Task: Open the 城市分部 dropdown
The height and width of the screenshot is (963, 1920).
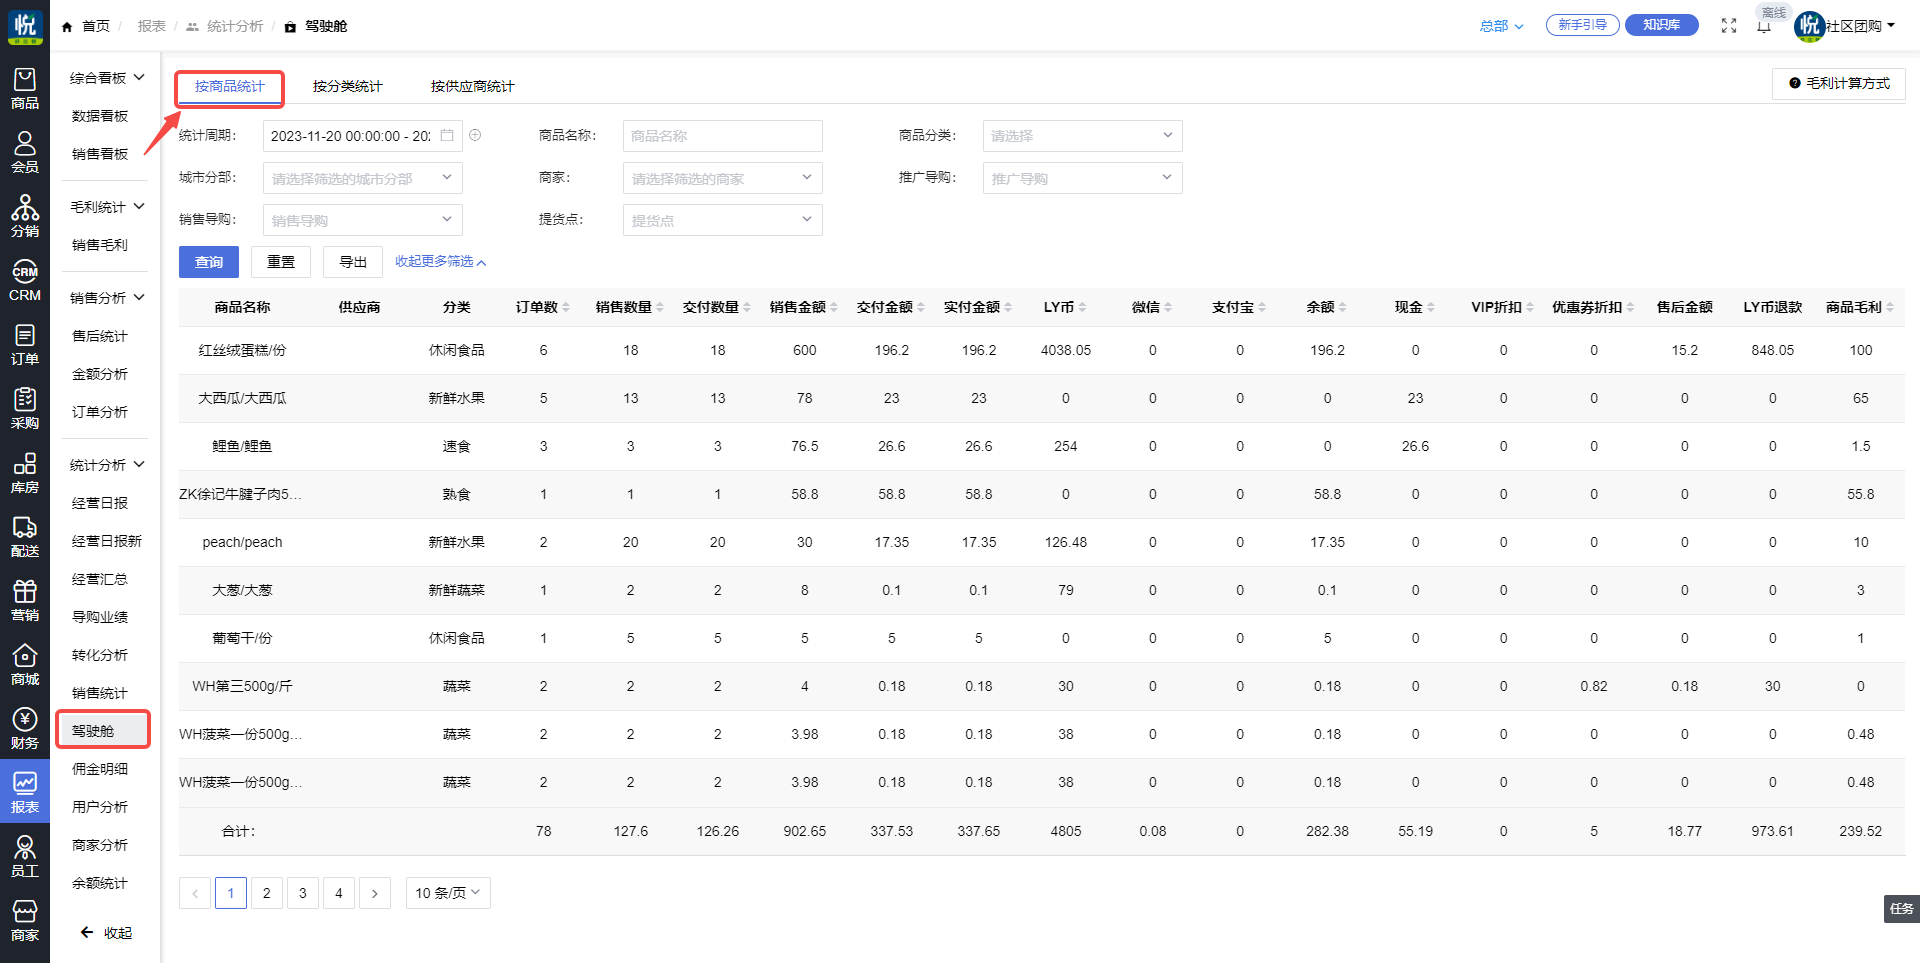Action: pyautogui.click(x=363, y=178)
